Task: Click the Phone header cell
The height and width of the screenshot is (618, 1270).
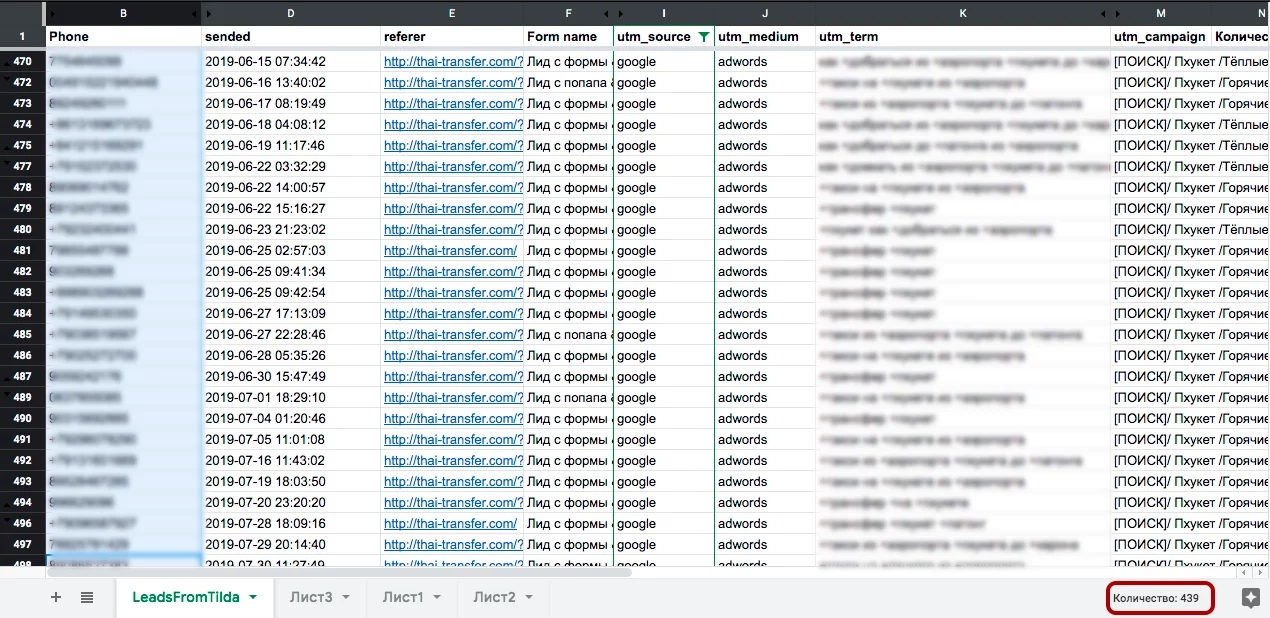Action: [x=123, y=37]
